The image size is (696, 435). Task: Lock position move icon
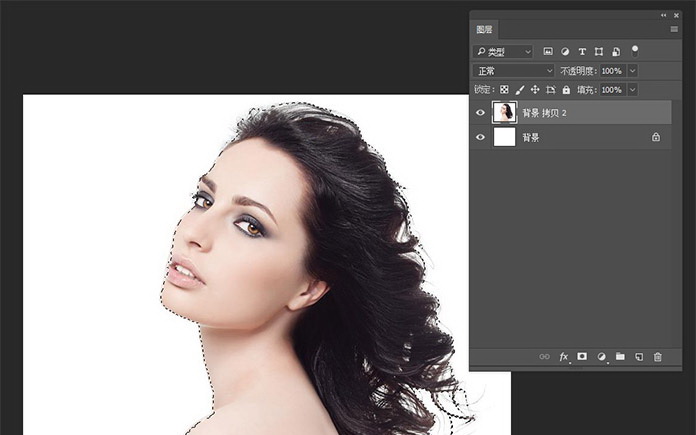[x=535, y=90]
